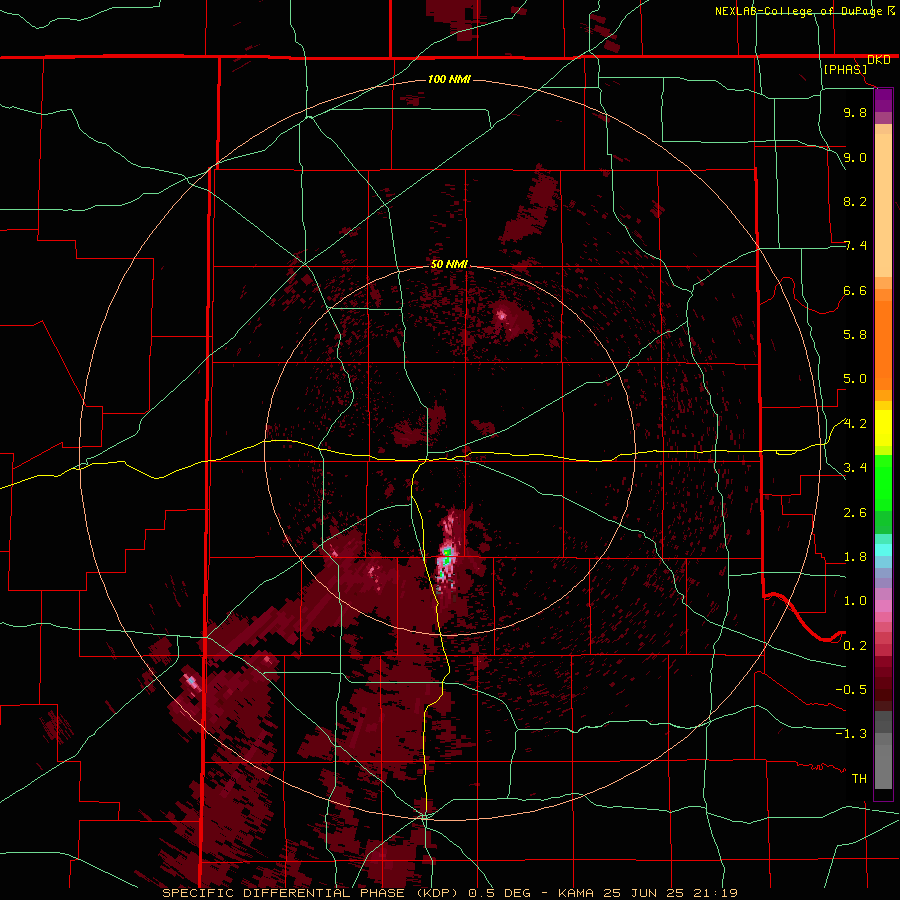The image size is (900, 900).
Task: Select the 8.2 value on the color scale
Action: click(x=855, y=201)
